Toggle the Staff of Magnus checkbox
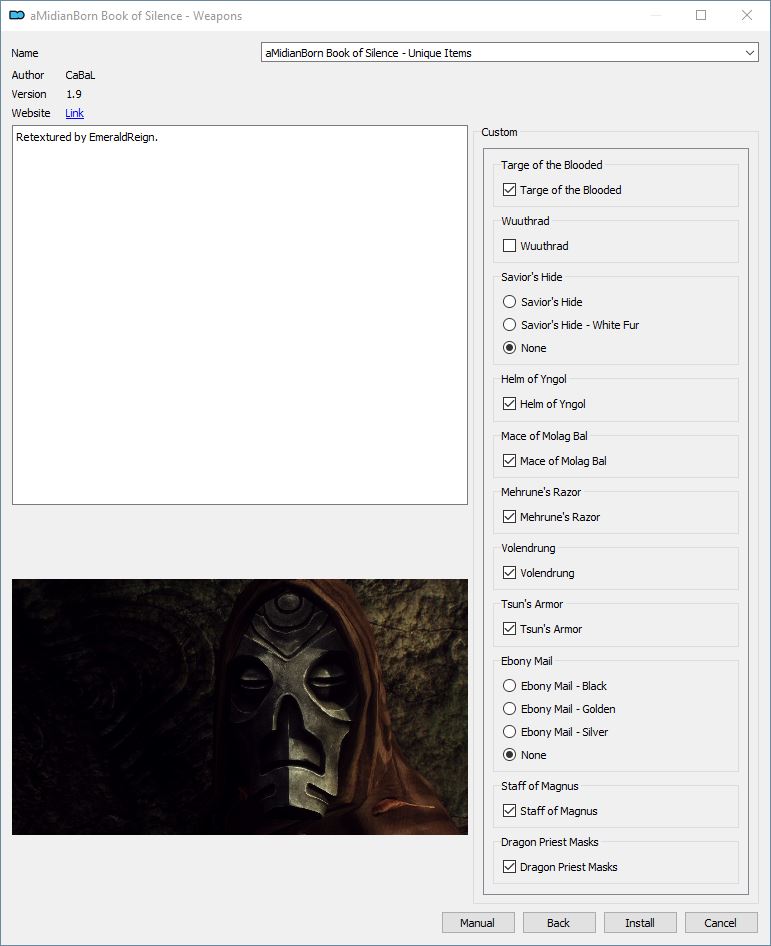Screen dimensions: 771x946 pyautogui.click(x=509, y=810)
